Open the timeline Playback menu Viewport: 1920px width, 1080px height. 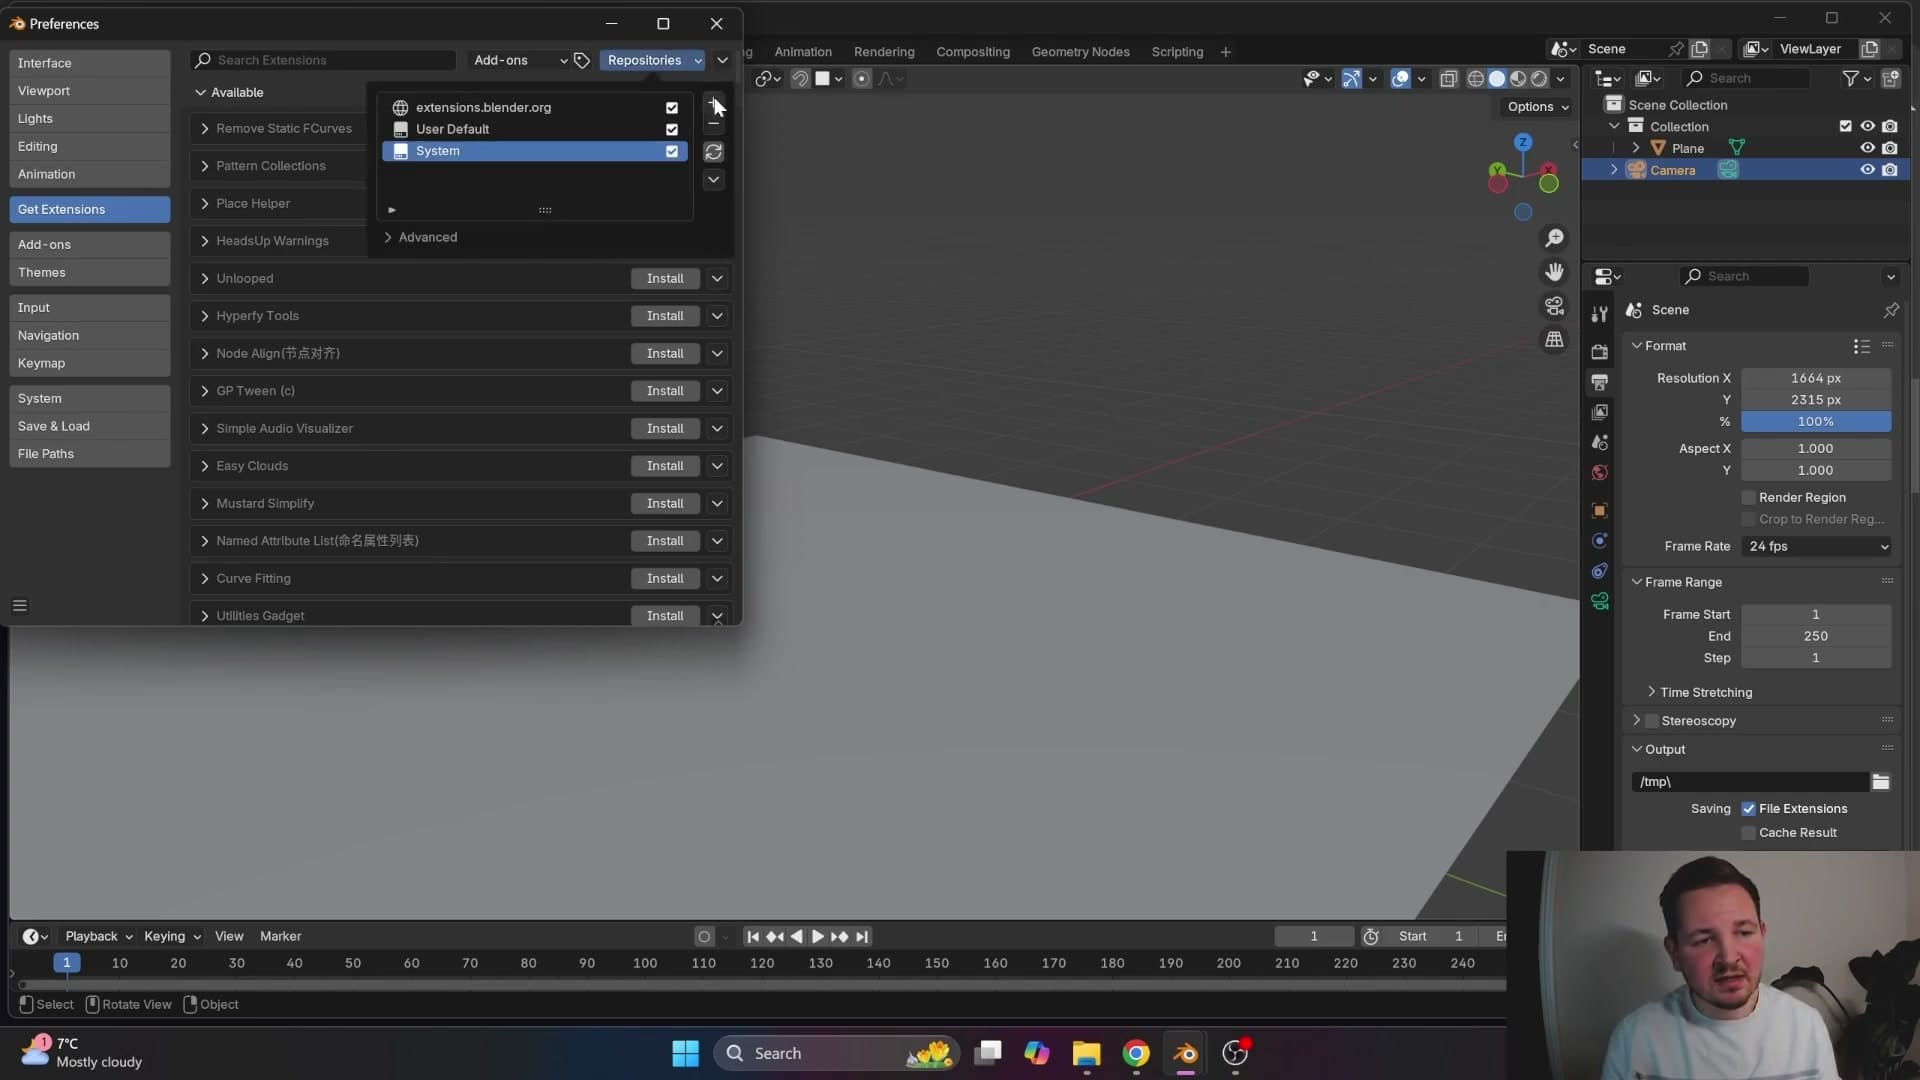(x=98, y=937)
